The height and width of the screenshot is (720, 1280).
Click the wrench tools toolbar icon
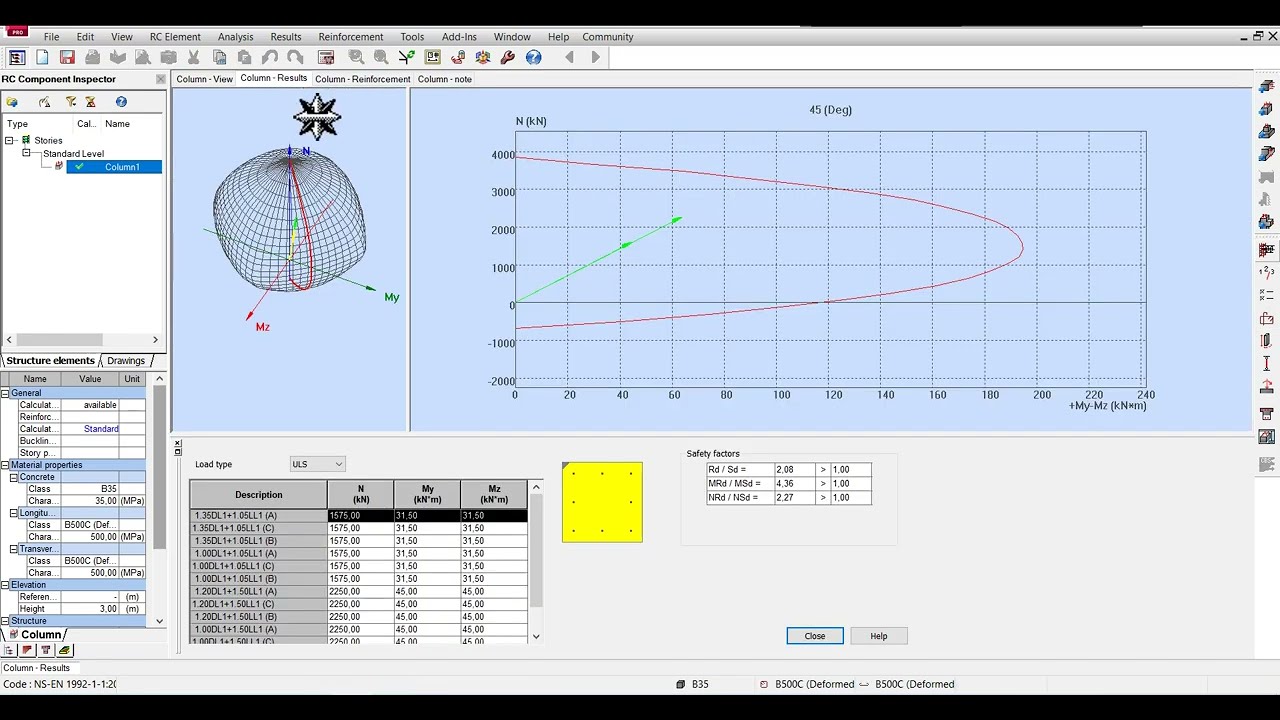coord(508,58)
